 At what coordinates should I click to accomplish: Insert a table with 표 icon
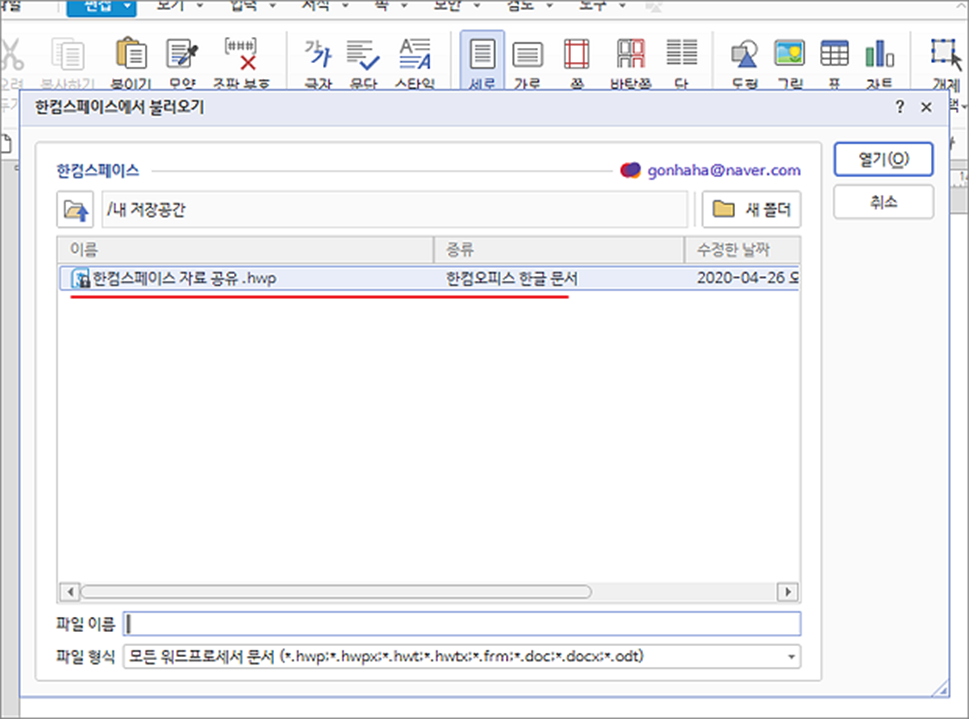pyautogui.click(x=834, y=53)
